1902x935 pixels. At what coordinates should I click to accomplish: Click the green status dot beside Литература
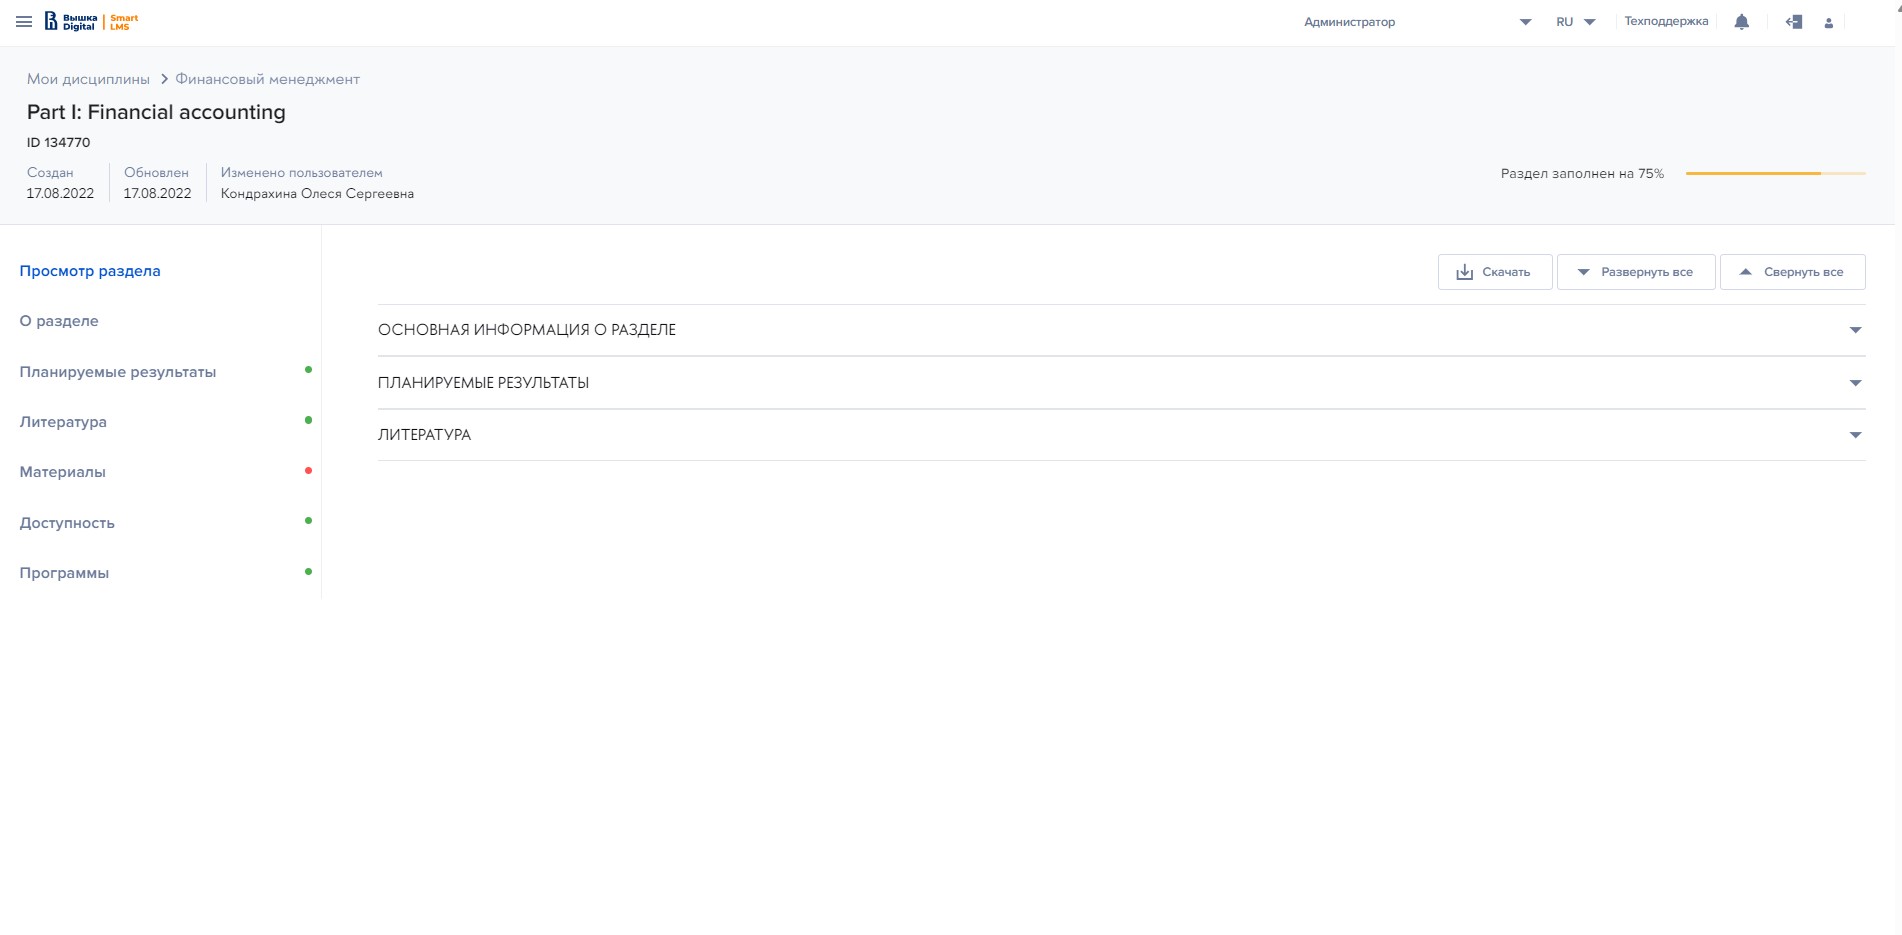click(x=308, y=420)
